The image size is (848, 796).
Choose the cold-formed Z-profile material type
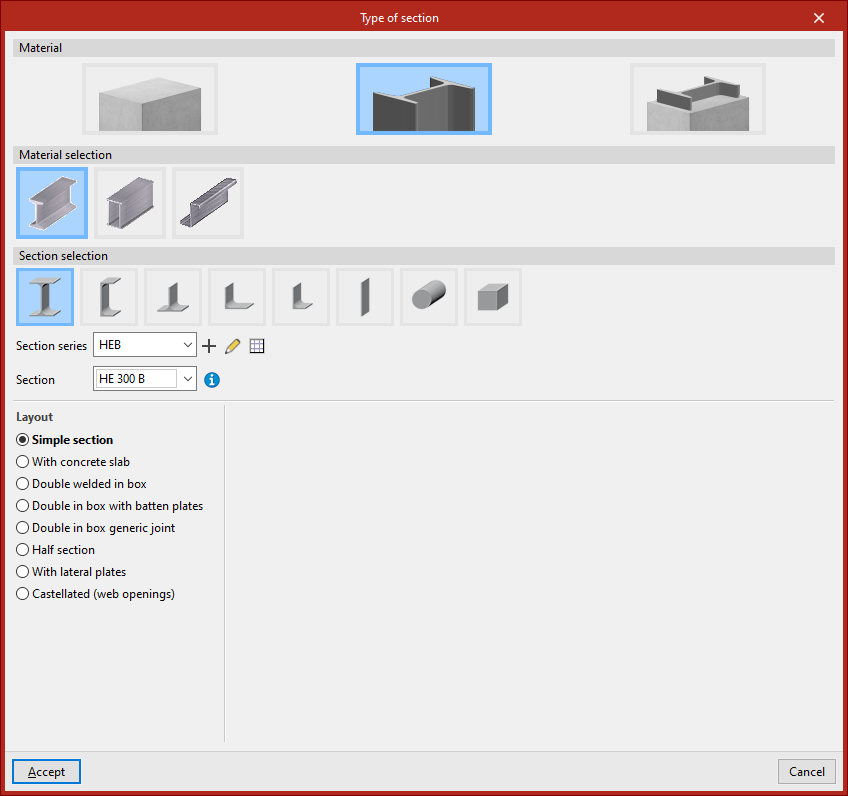(x=208, y=203)
